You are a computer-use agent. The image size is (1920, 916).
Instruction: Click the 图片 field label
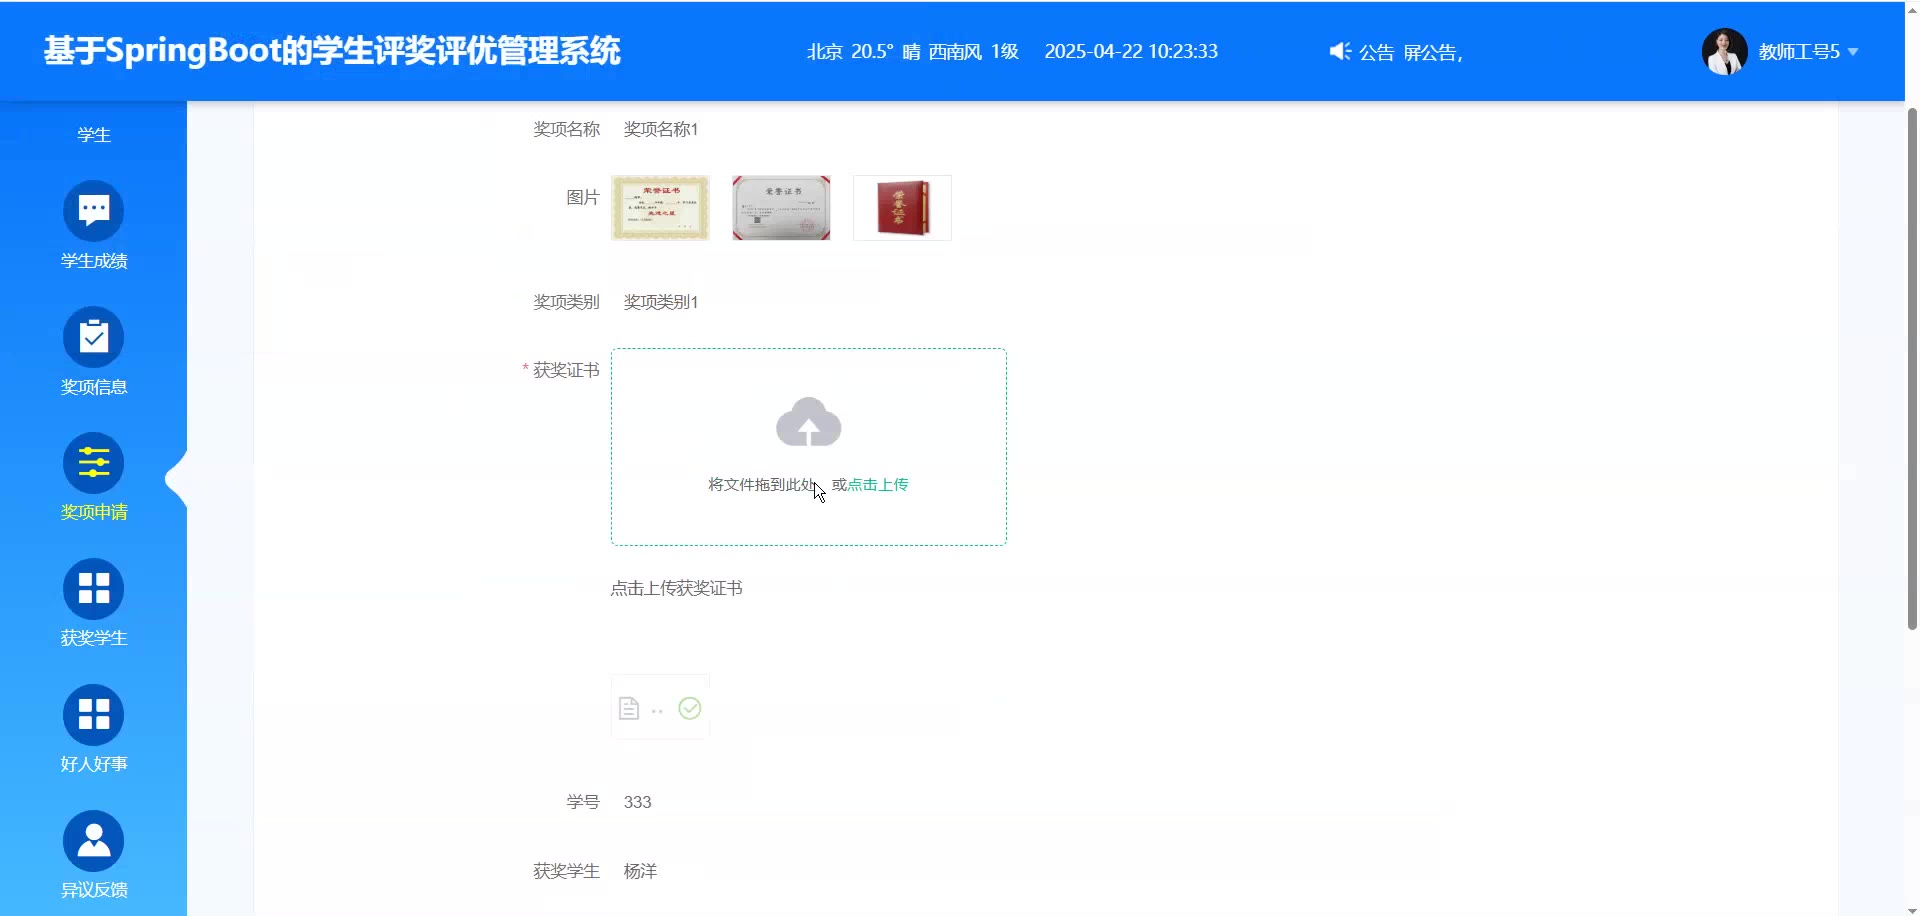[x=583, y=198]
